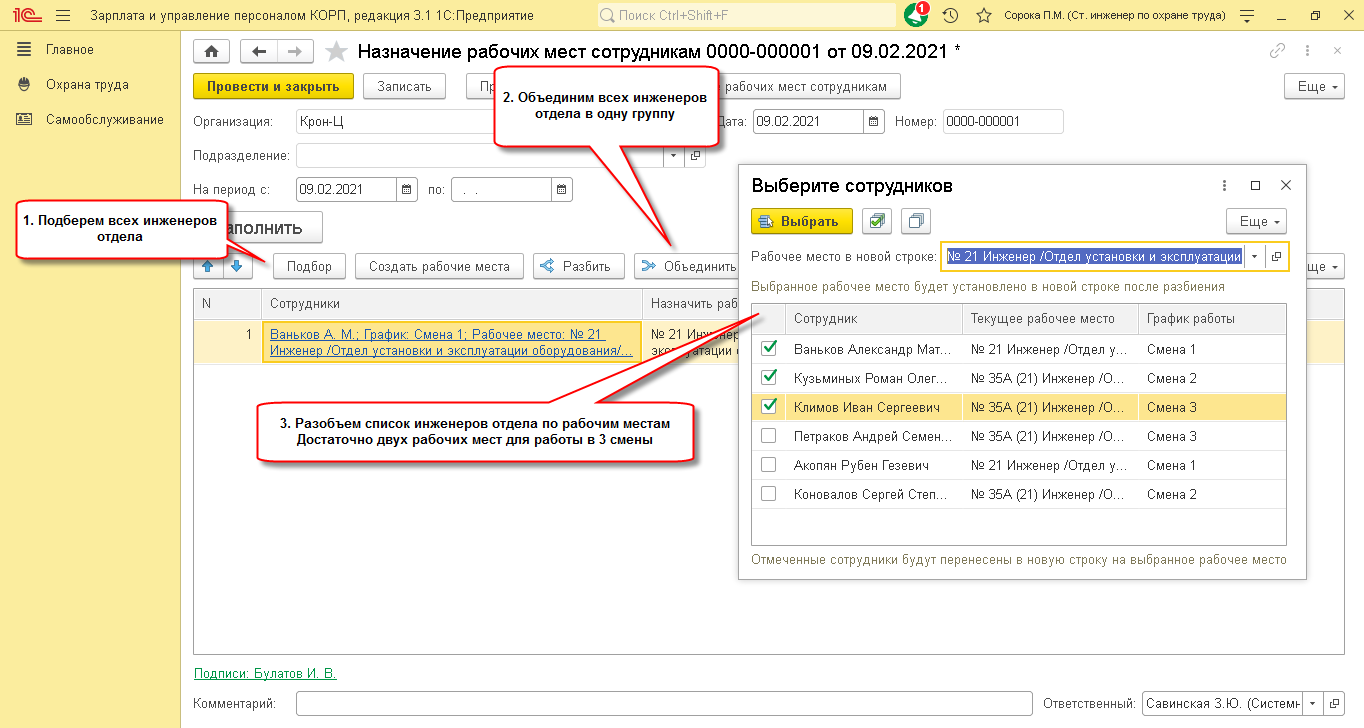
Task: Open the Ответственный value card icon
Action: (1334, 703)
